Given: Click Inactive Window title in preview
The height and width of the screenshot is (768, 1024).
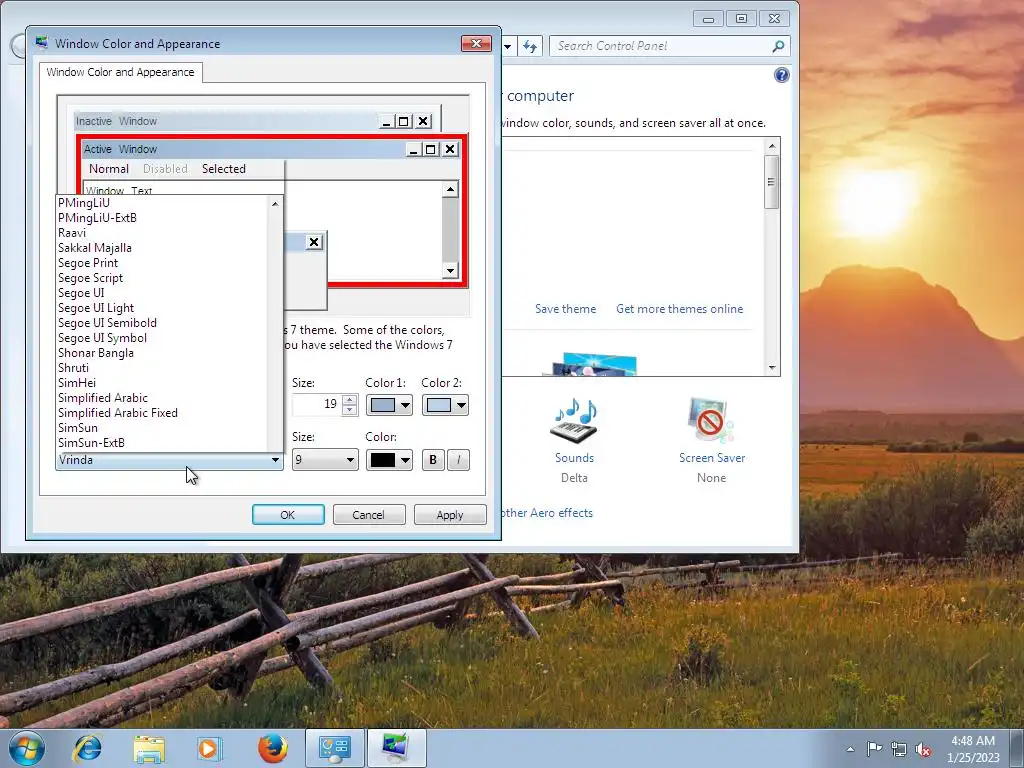Looking at the screenshot, I should pyautogui.click(x=116, y=121).
